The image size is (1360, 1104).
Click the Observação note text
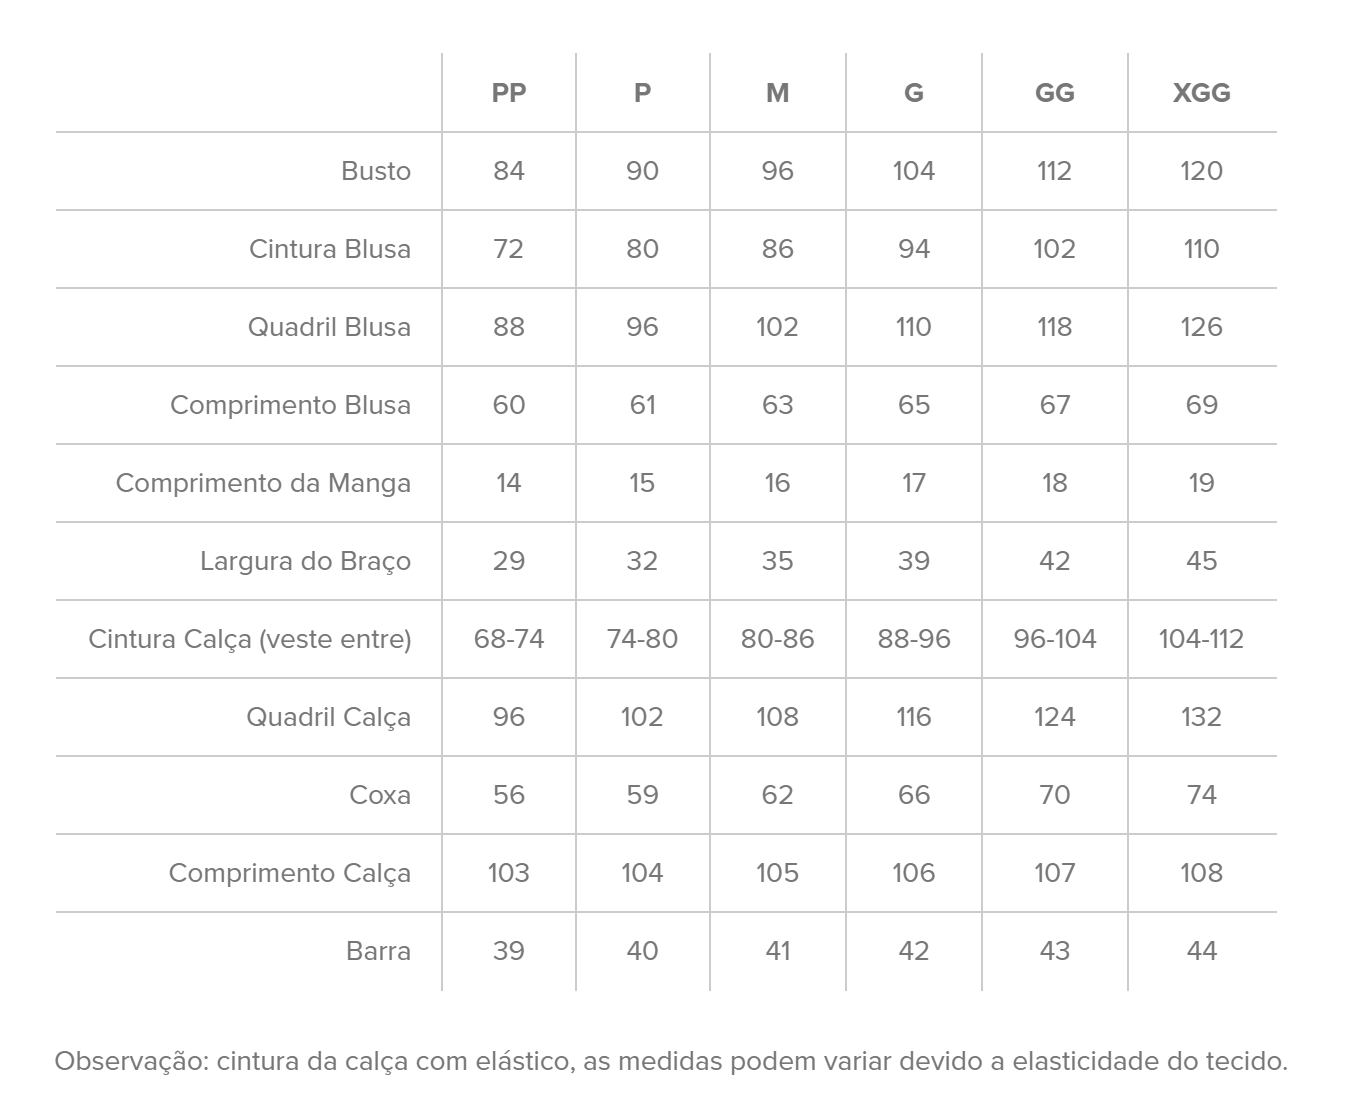671,1061
